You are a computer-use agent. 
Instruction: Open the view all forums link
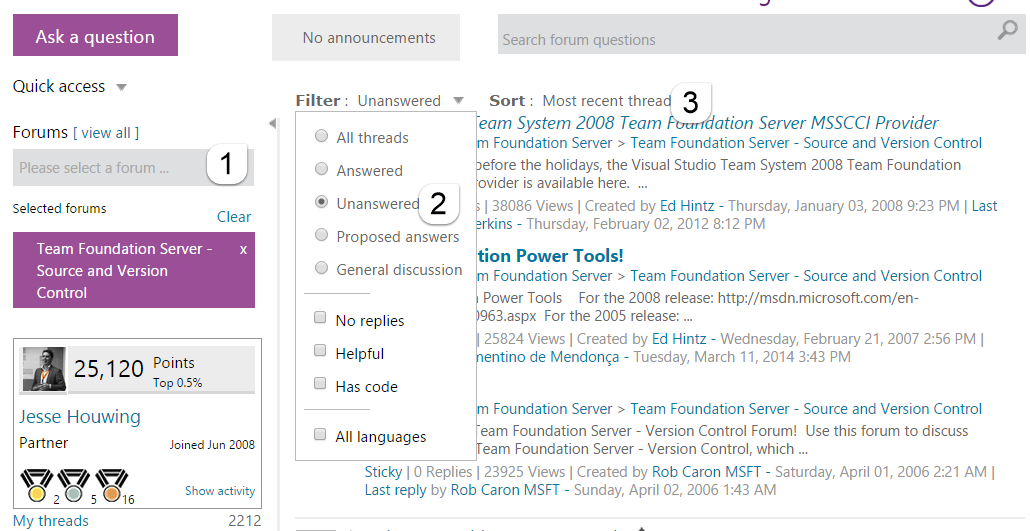click(x=106, y=133)
